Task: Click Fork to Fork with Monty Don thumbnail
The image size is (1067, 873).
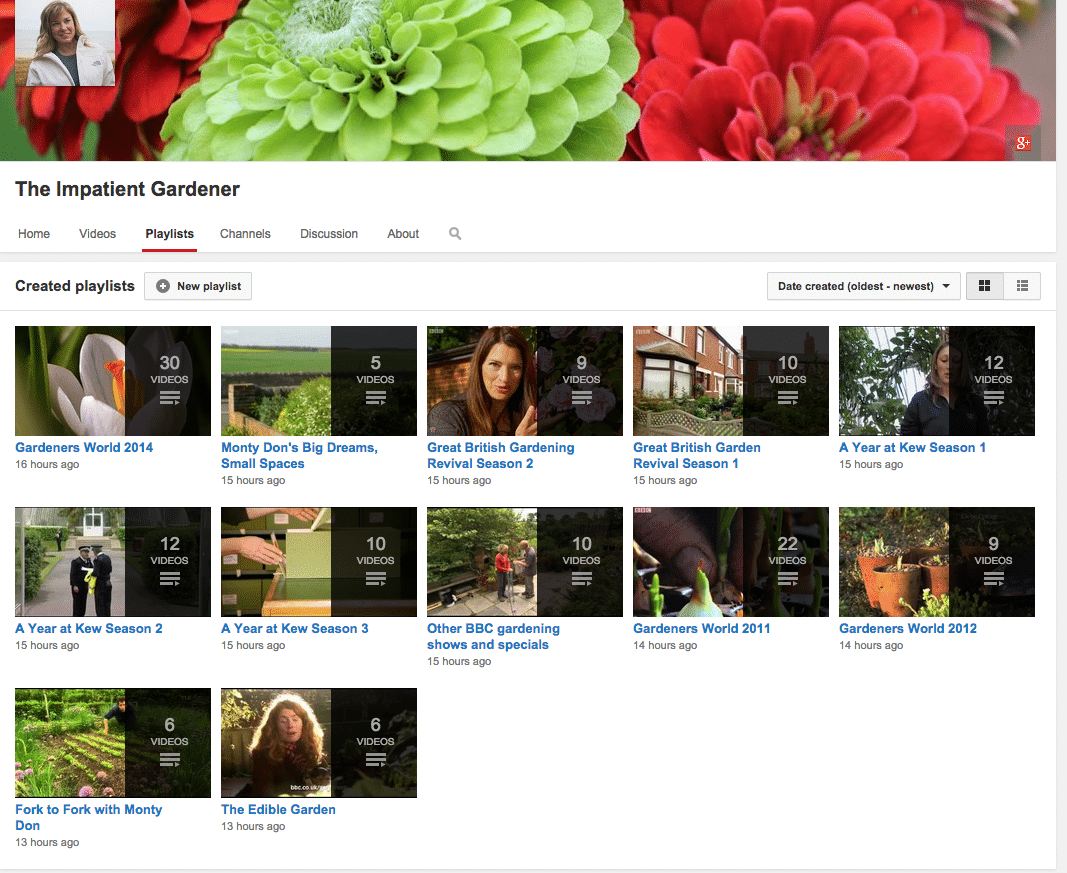Action: tap(113, 743)
